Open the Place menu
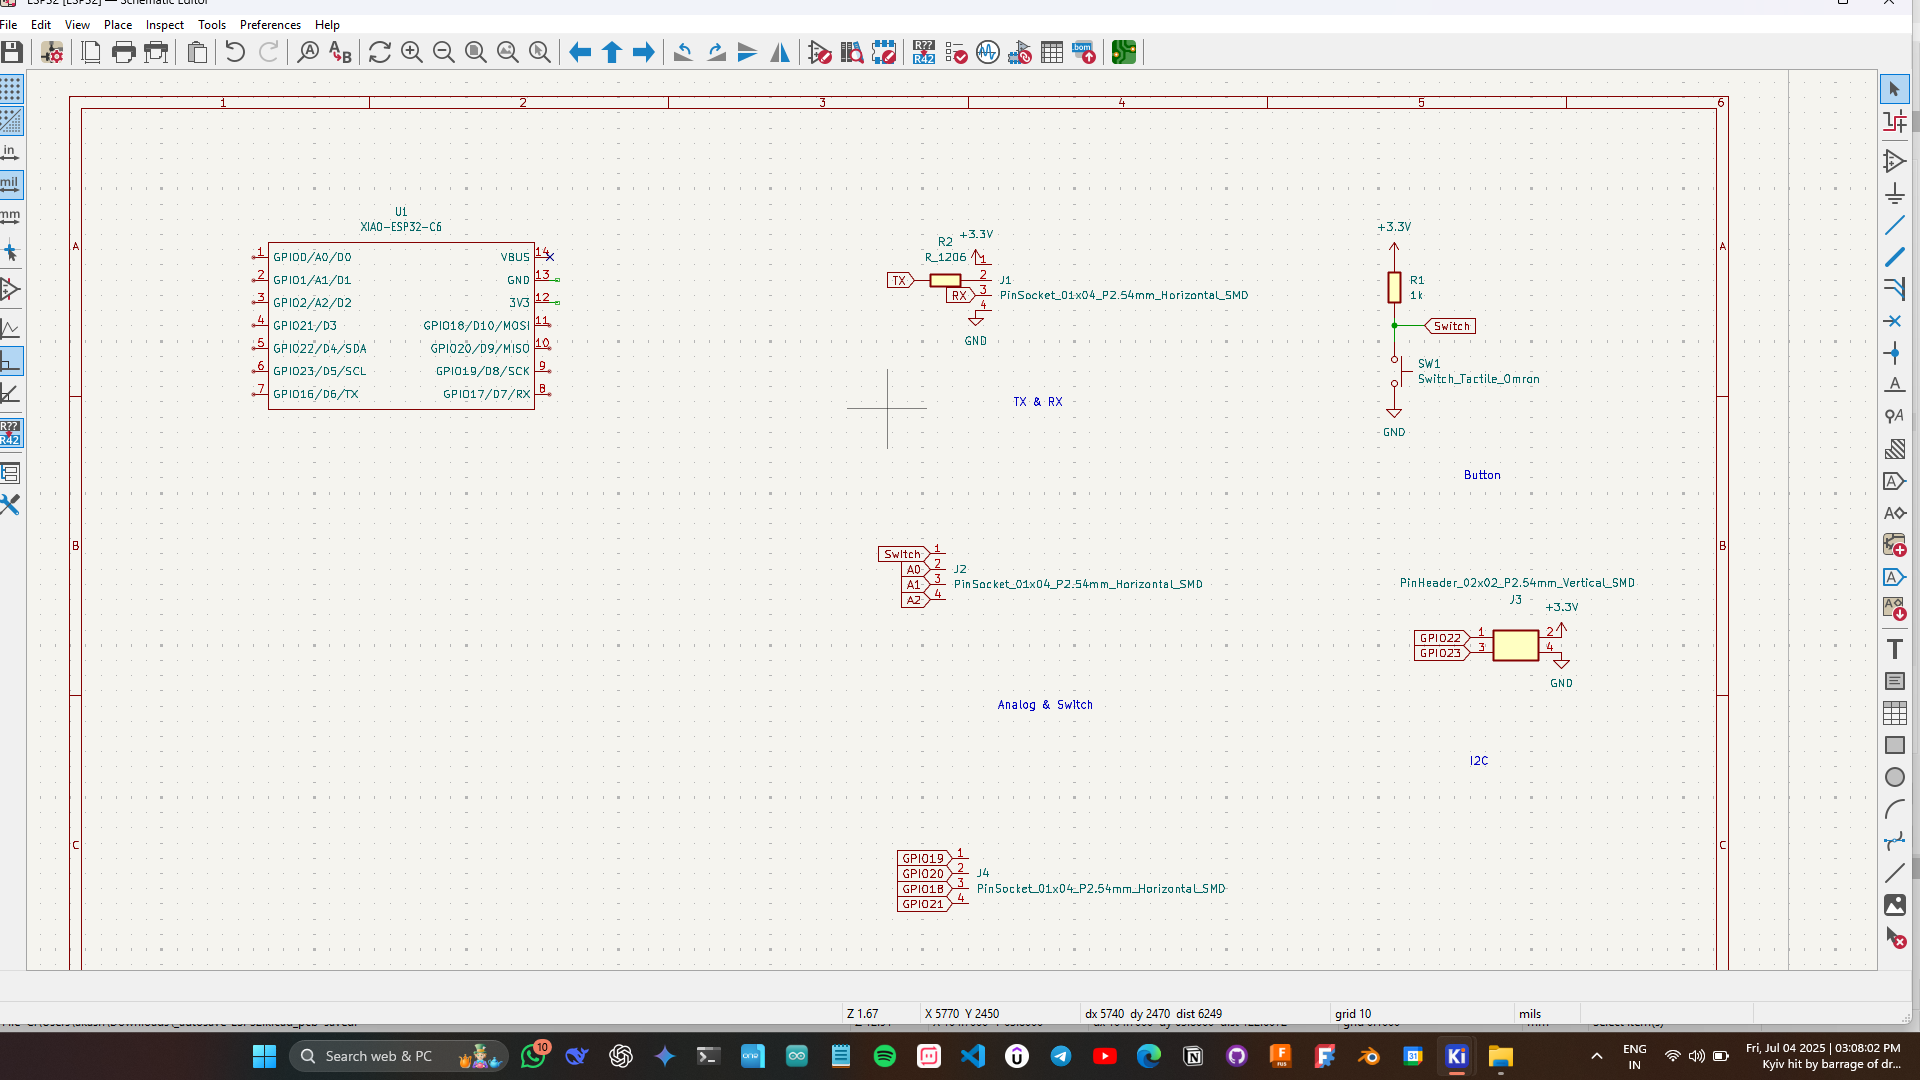The width and height of the screenshot is (1920, 1080). [x=118, y=24]
